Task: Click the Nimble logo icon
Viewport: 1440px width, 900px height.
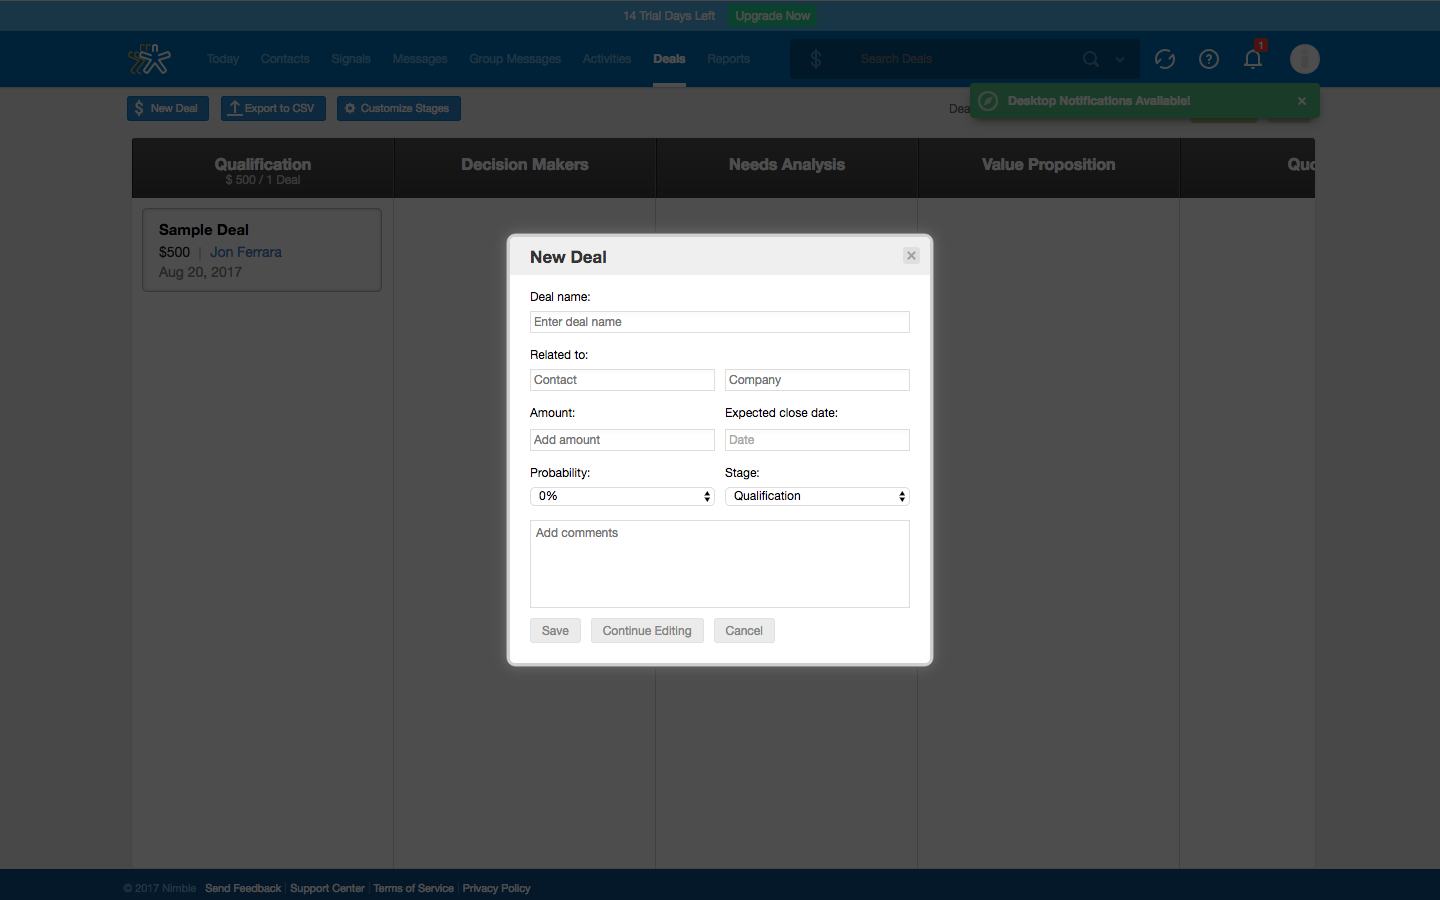Action: pyautogui.click(x=150, y=59)
